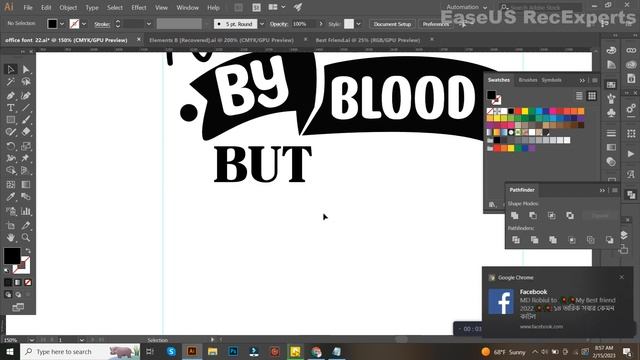The image size is (640, 360).
Task: Select the Hand tool
Action: click(x=11, y=238)
